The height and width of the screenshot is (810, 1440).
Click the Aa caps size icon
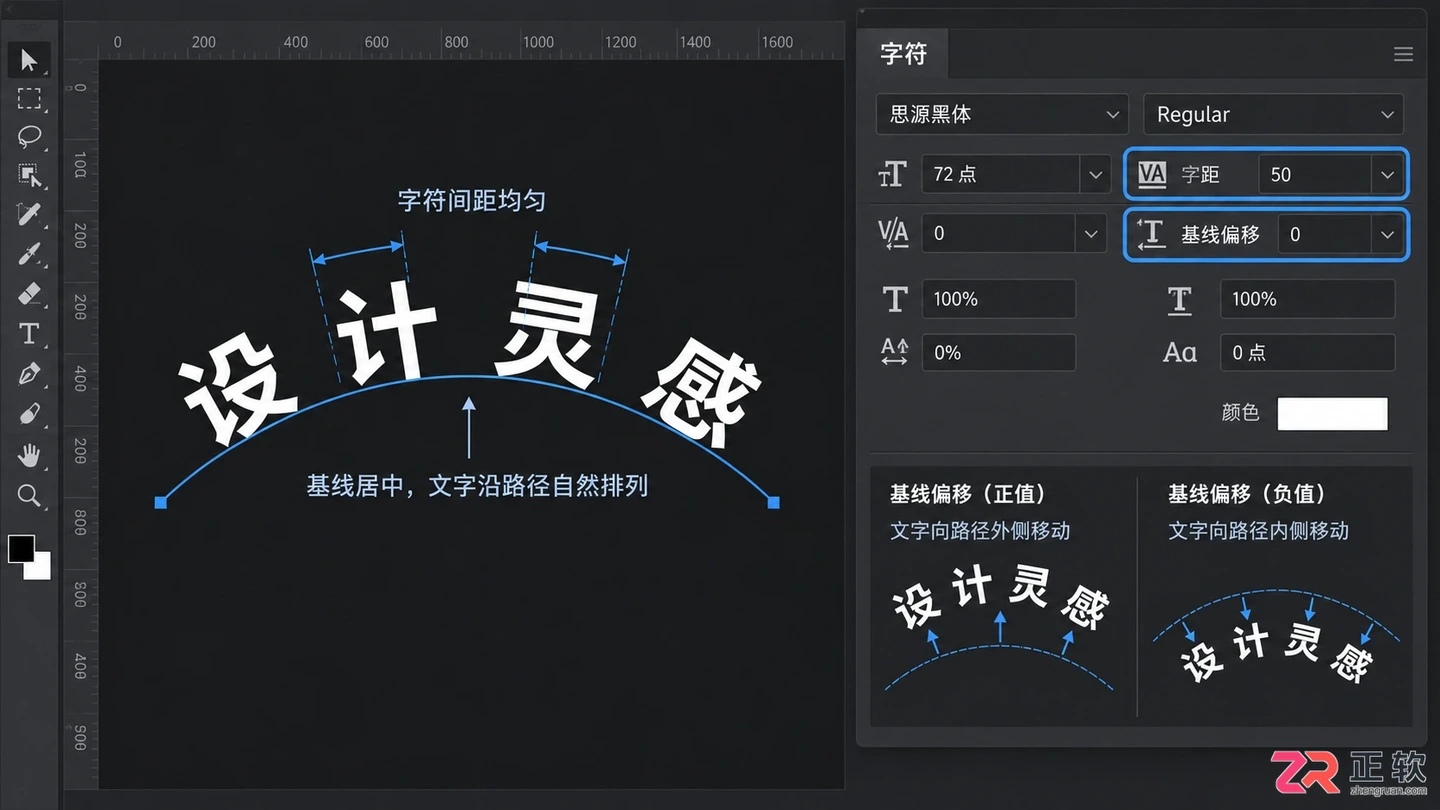tap(1180, 353)
